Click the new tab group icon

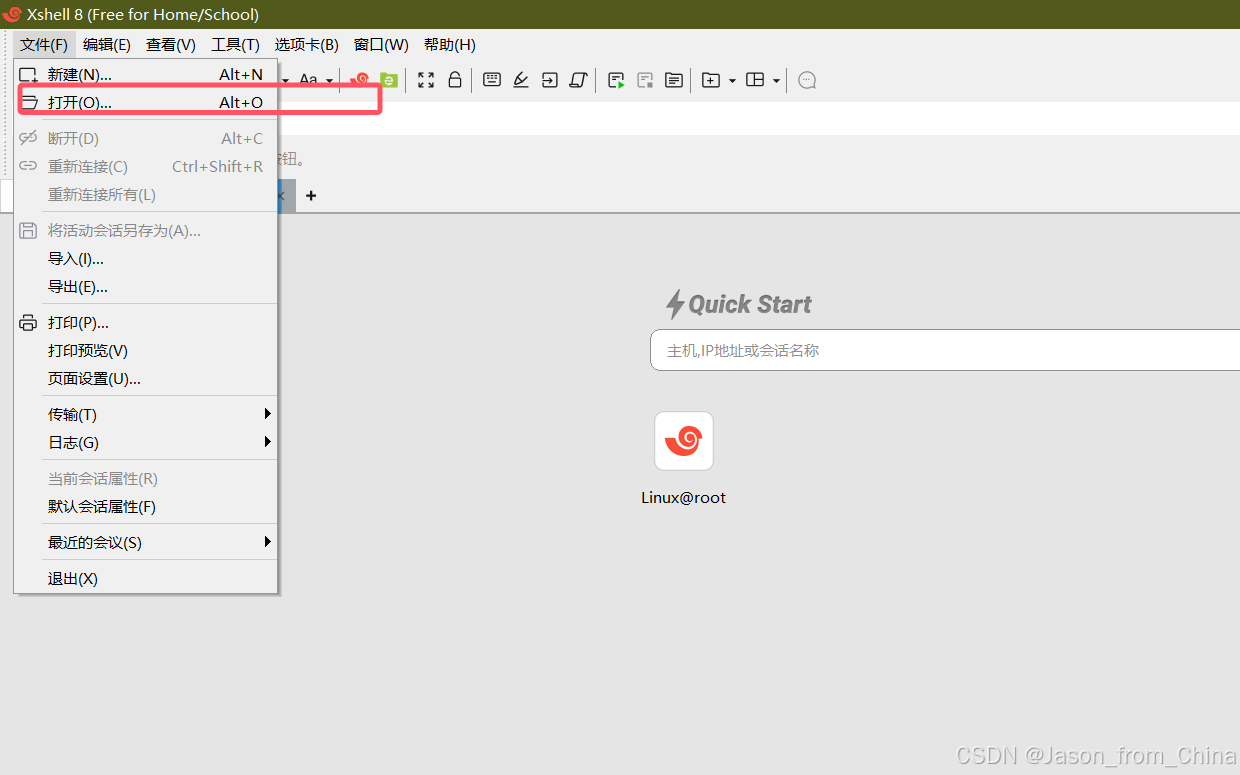(711, 80)
